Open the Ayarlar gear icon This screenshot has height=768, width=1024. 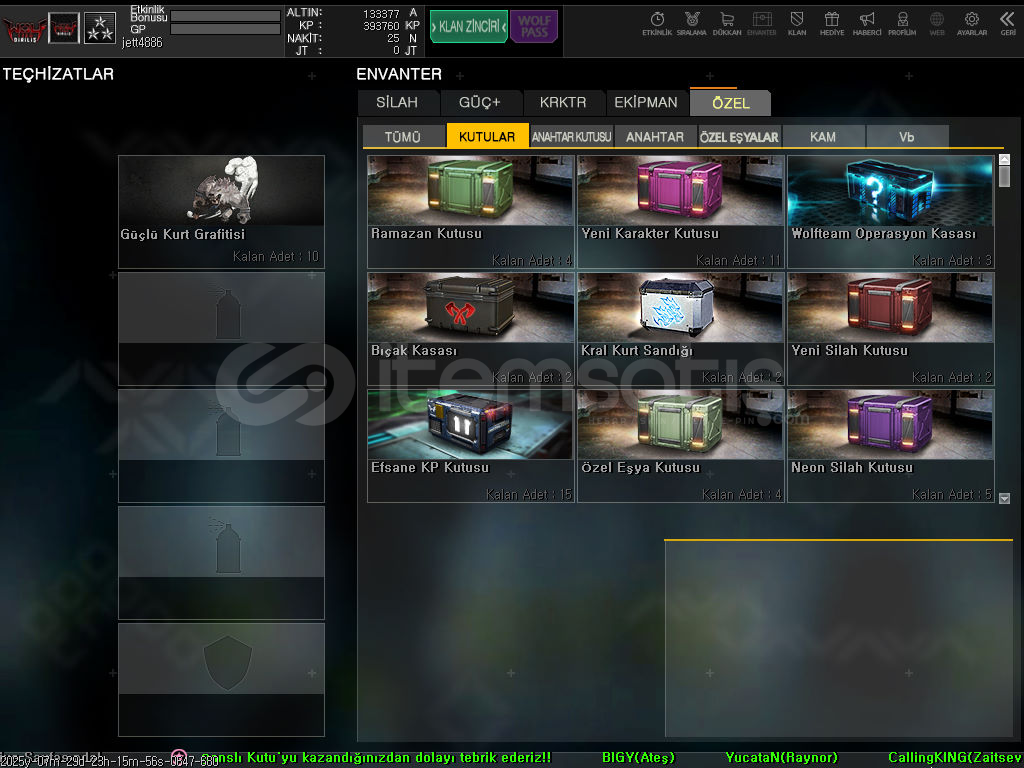972,24
